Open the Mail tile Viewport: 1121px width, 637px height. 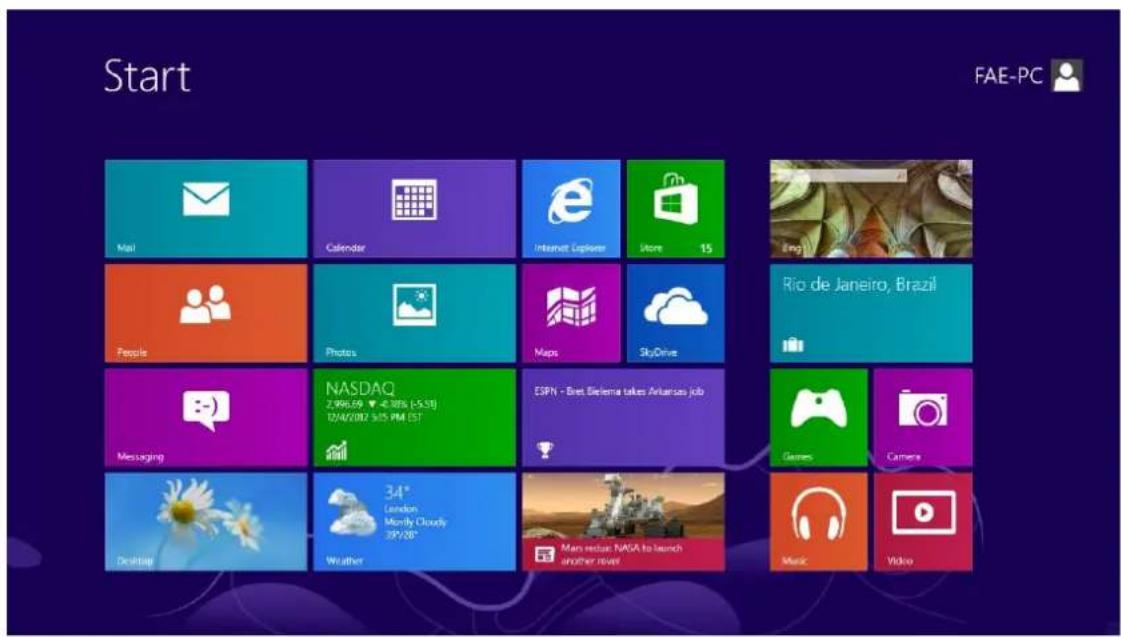(206, 209)
